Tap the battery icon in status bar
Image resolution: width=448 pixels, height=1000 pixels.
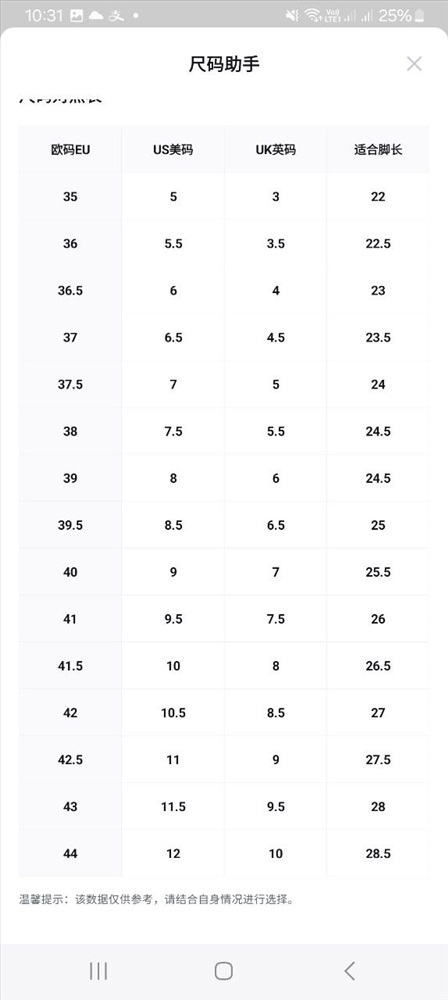click(419, 16)
